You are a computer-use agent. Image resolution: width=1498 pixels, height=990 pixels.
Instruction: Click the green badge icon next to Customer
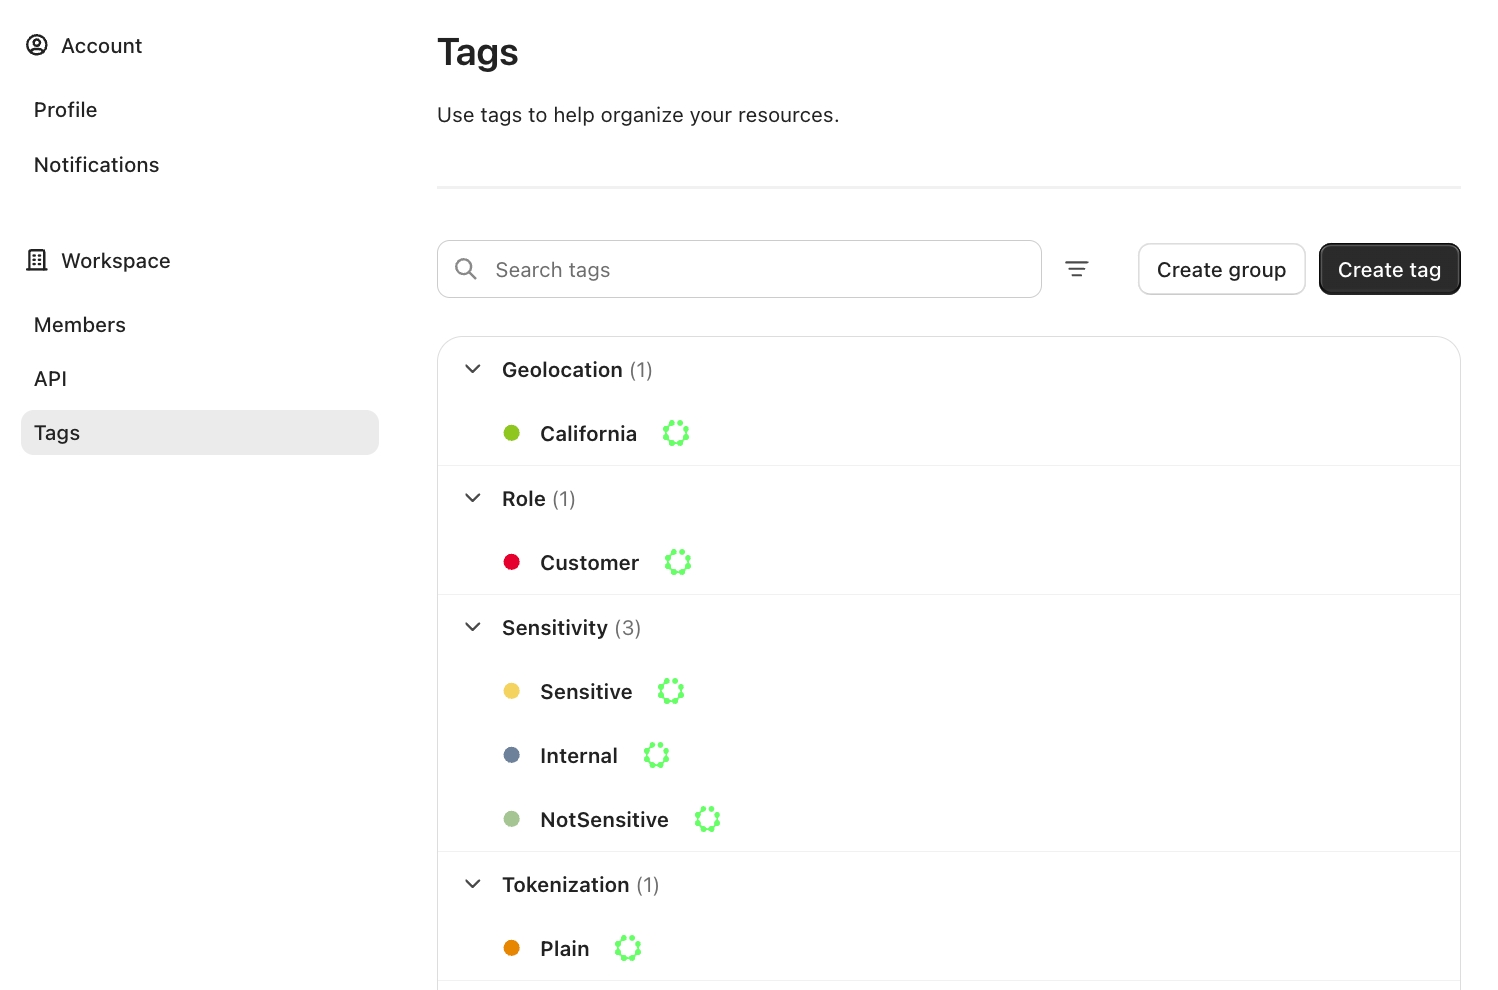pyautogui.click(x=678, y=562)
